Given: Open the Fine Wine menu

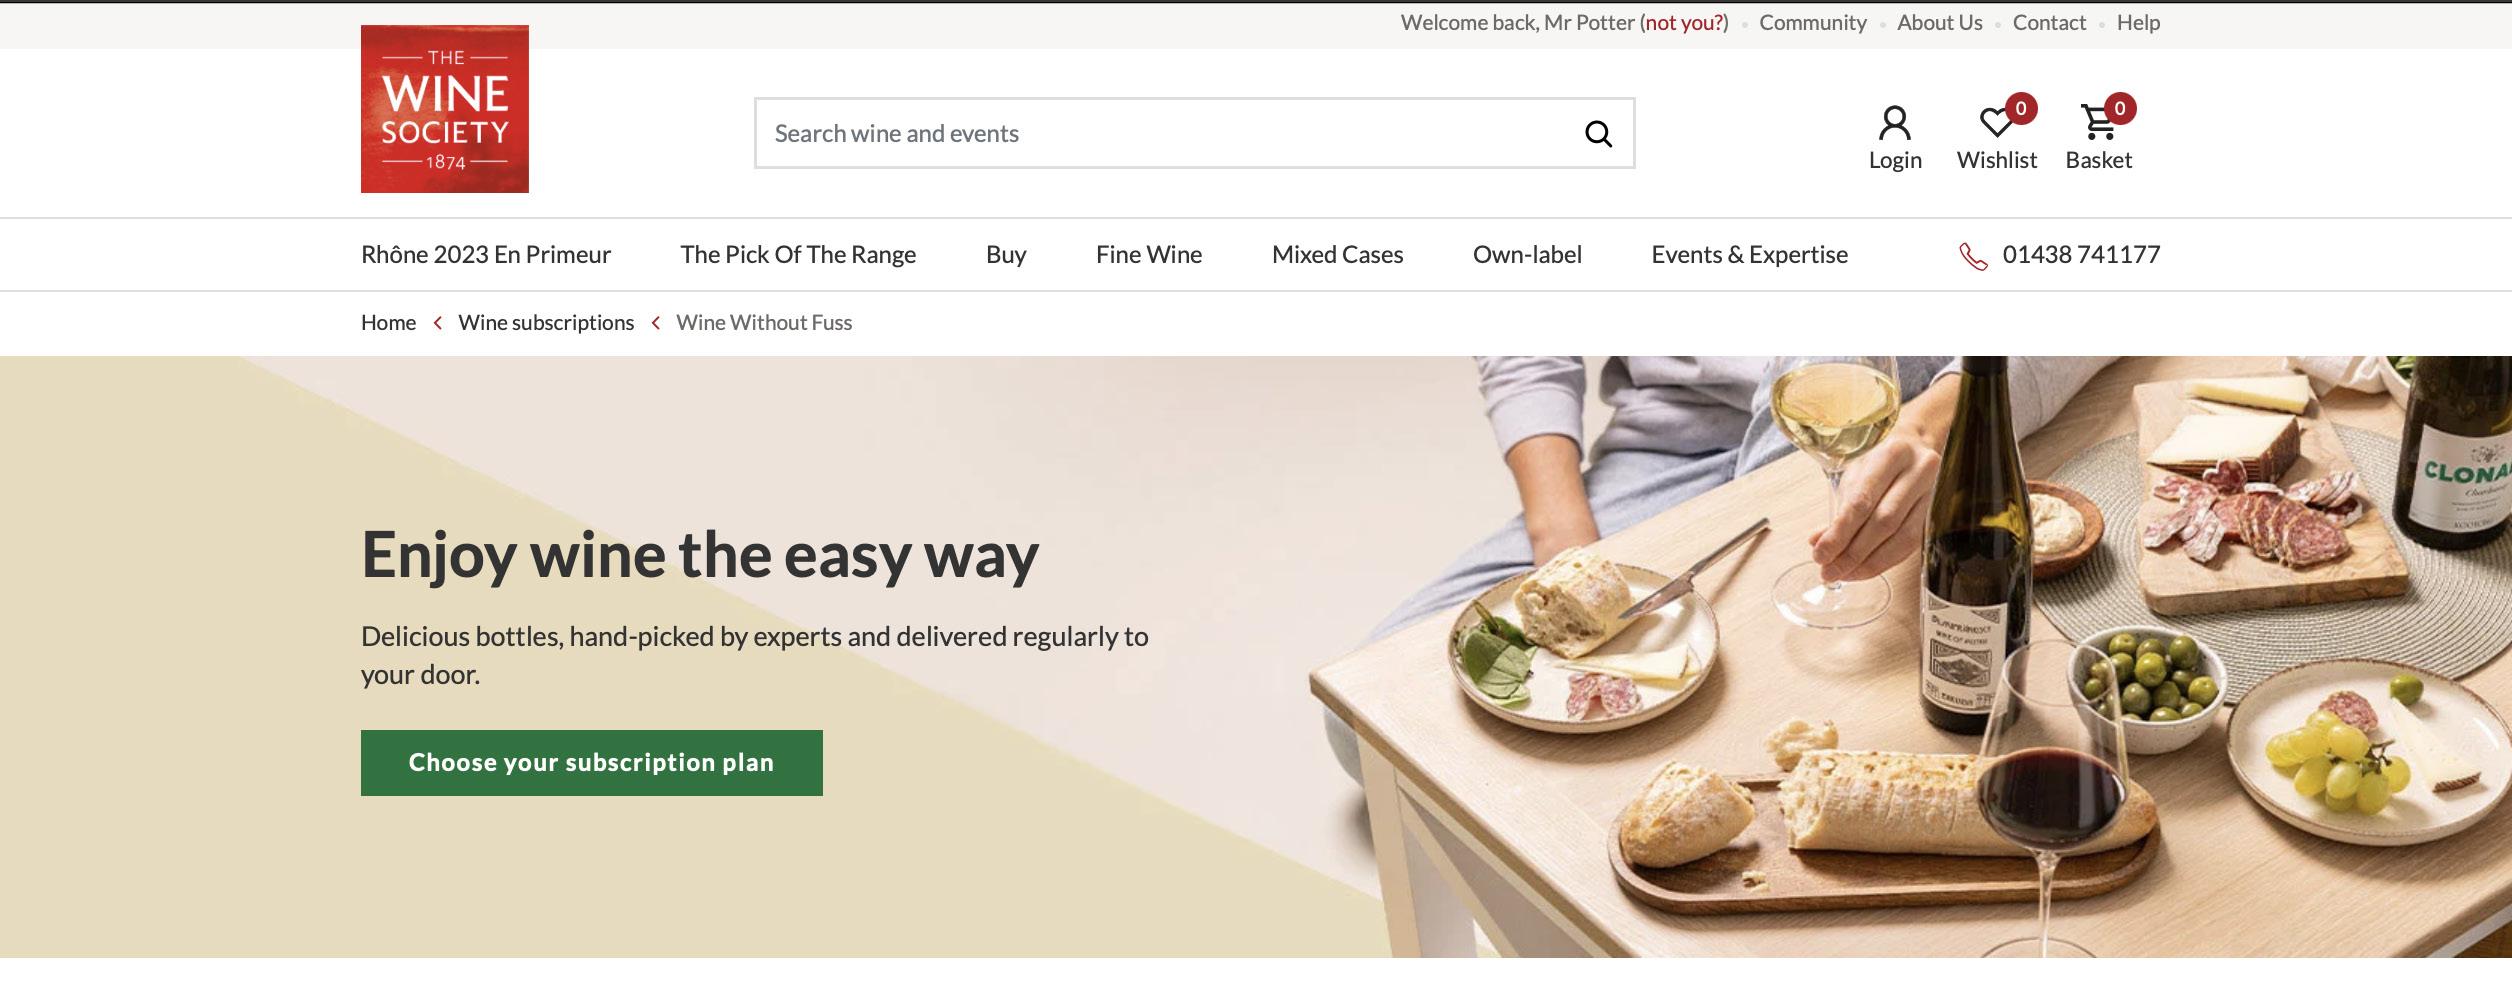Looking at the screenshot, I should (1149, 254).
